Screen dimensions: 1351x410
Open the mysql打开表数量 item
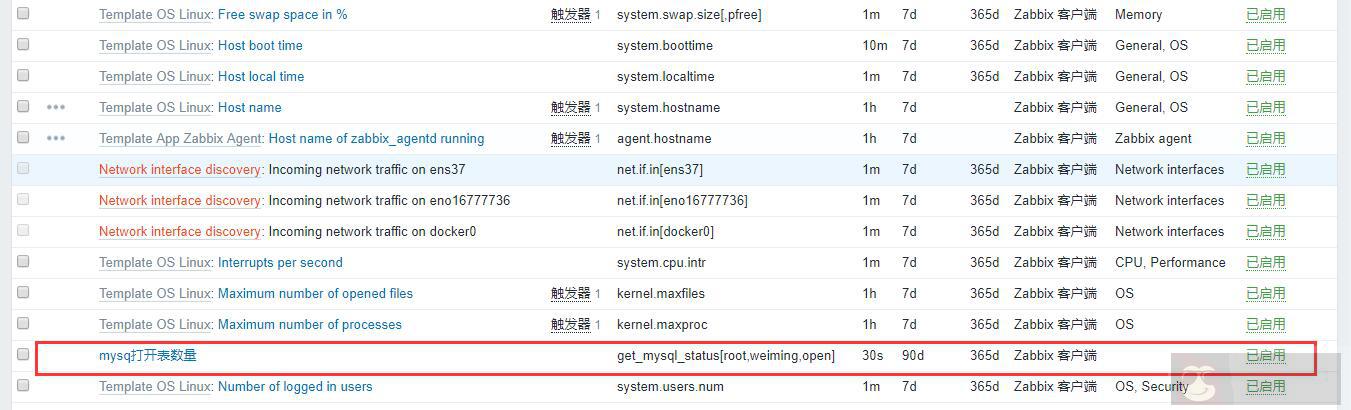(148, 355)
